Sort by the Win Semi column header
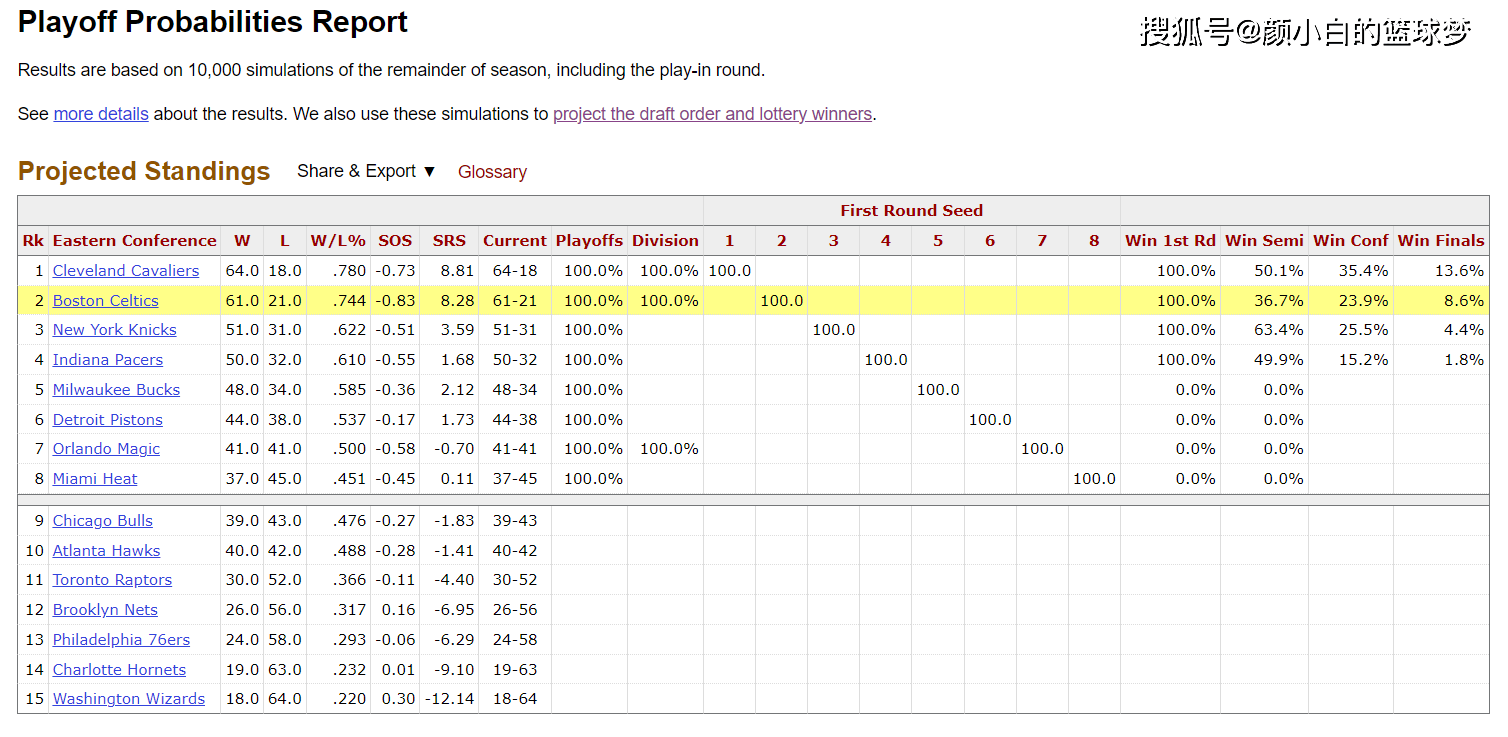Screen dimensions: 1508x737 [1264, 240]
